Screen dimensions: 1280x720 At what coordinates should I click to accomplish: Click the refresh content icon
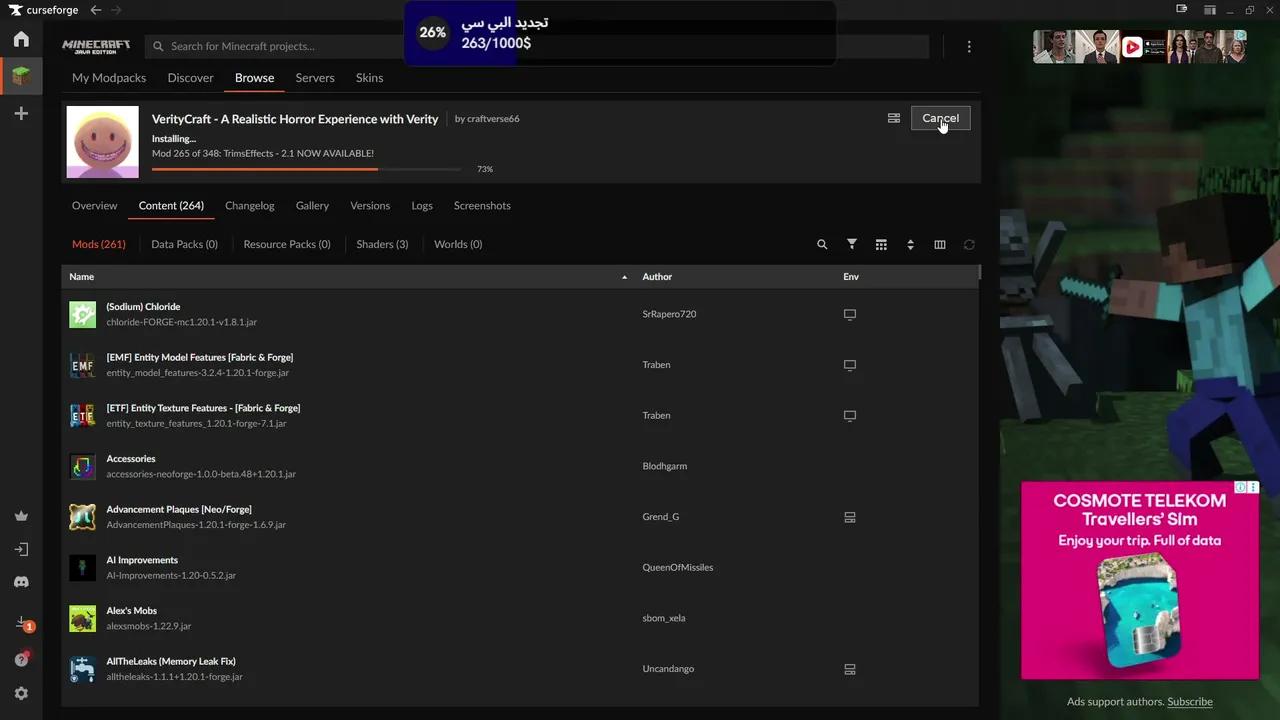coord(969,244)
